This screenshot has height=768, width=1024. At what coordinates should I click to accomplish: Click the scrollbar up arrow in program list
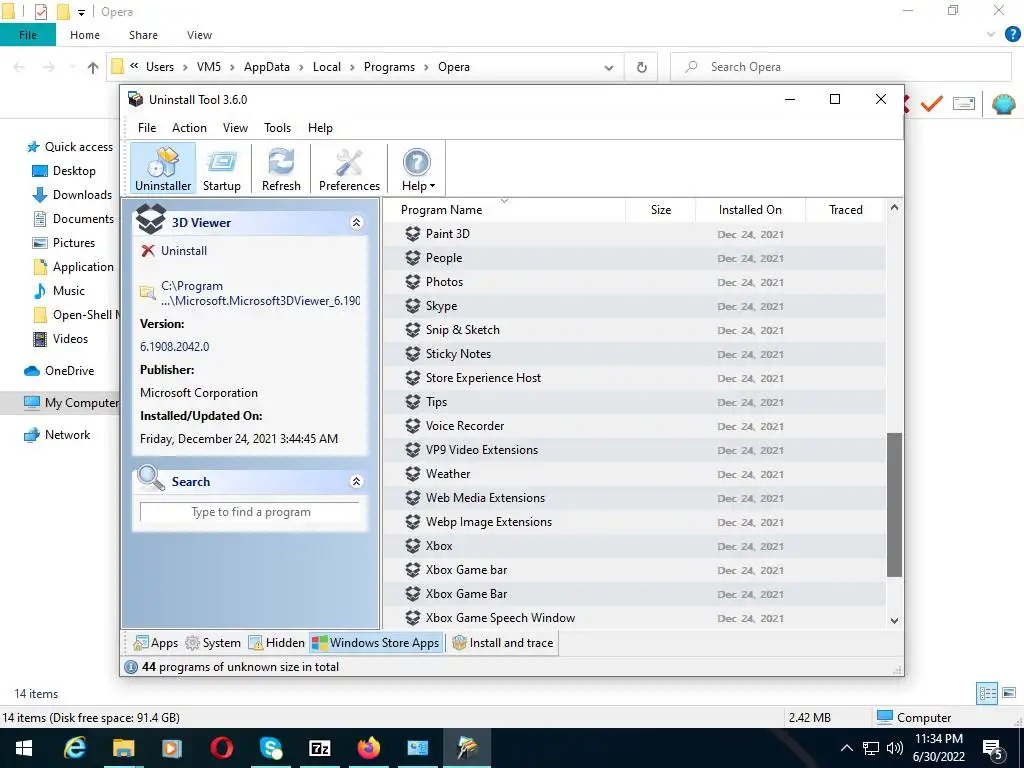coord(894,208)
